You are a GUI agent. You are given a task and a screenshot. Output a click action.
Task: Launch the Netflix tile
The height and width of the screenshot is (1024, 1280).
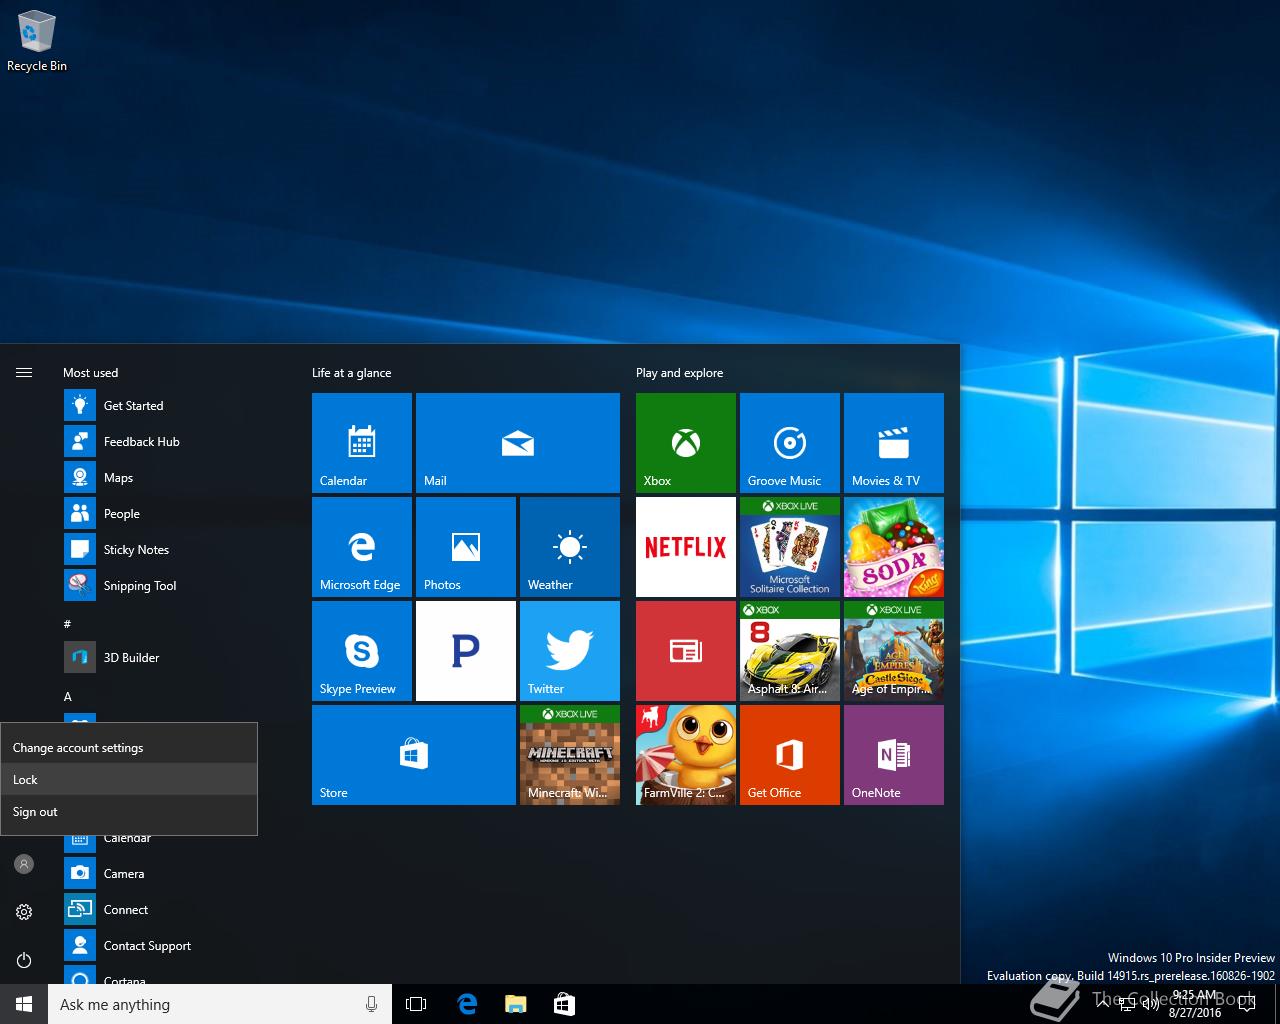[686, 547]
